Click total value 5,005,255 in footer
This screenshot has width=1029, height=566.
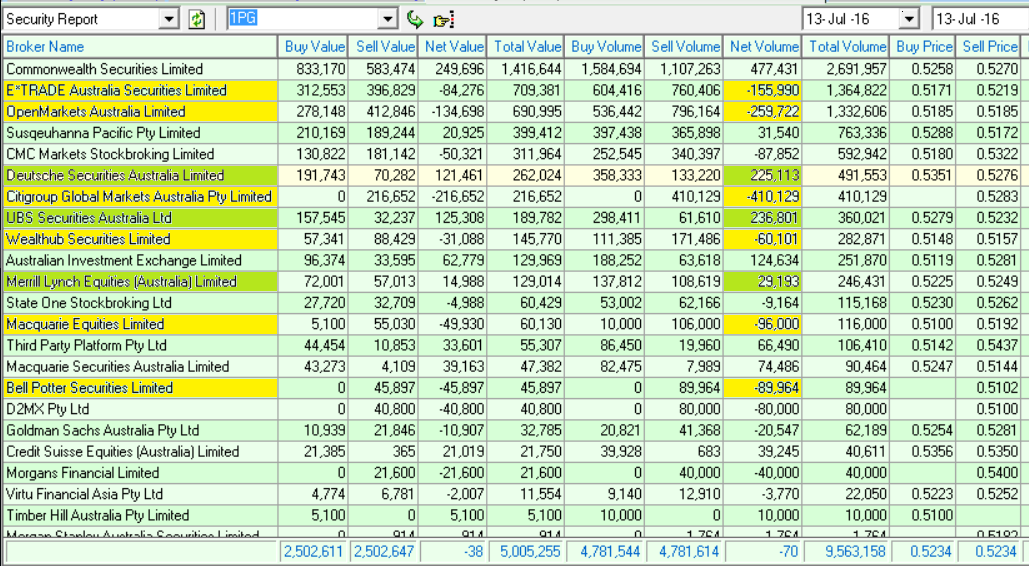526,552
